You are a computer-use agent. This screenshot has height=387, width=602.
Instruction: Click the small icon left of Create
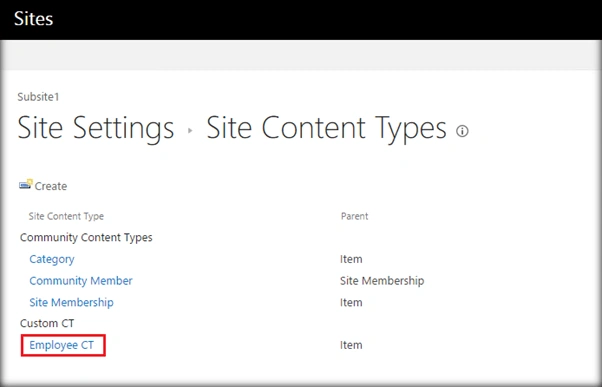26,185
